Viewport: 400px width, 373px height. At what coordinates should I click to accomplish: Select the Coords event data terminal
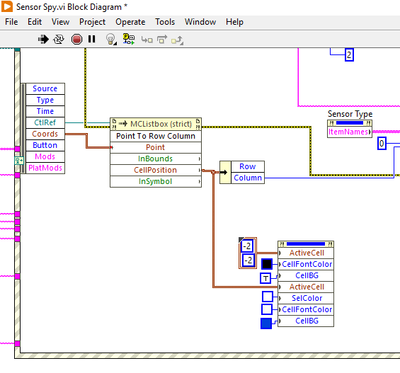tap(45, 134)
